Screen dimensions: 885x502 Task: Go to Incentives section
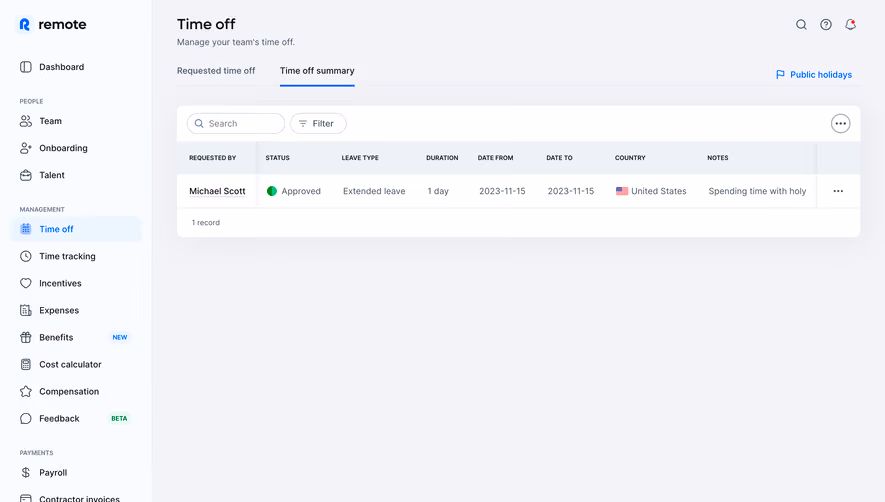click(60, 283)
